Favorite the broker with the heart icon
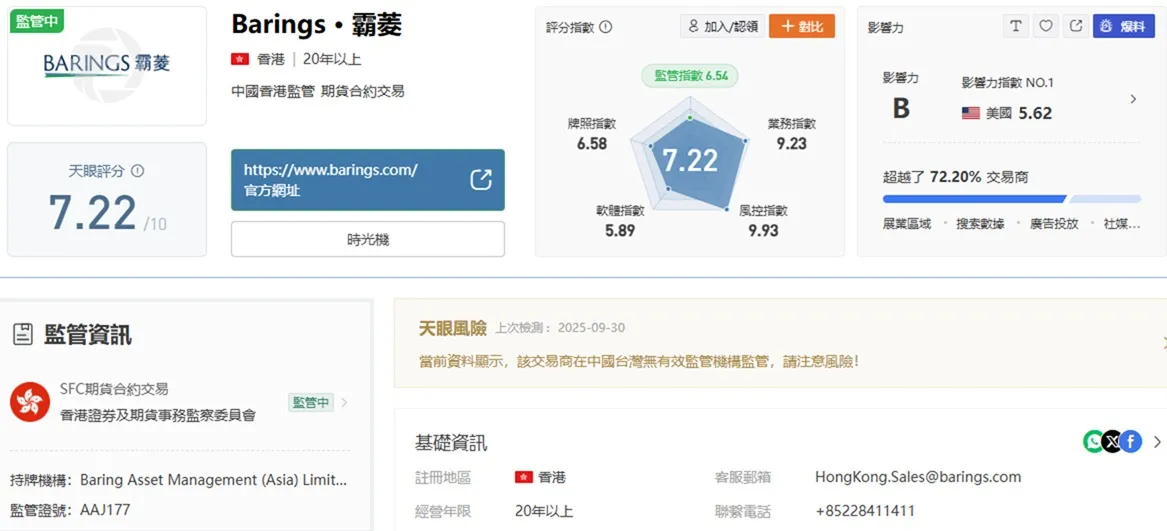The width and height of the screenshot is (1167, 531). [x=1046, y=26]
